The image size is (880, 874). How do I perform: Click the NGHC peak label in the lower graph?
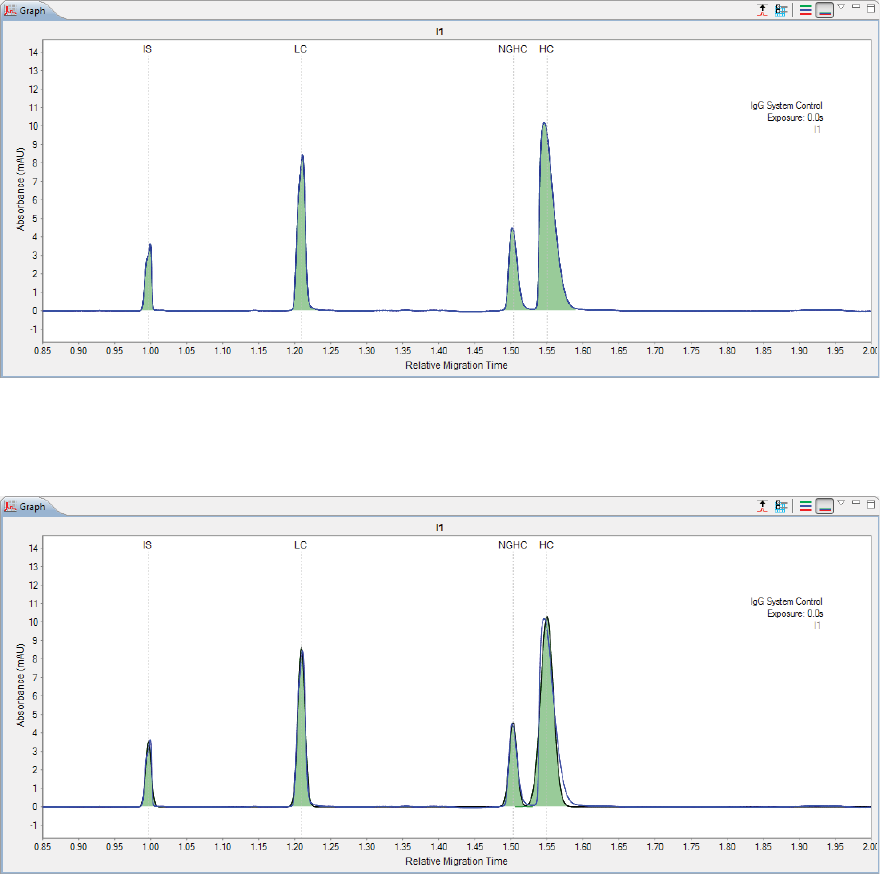512,545
